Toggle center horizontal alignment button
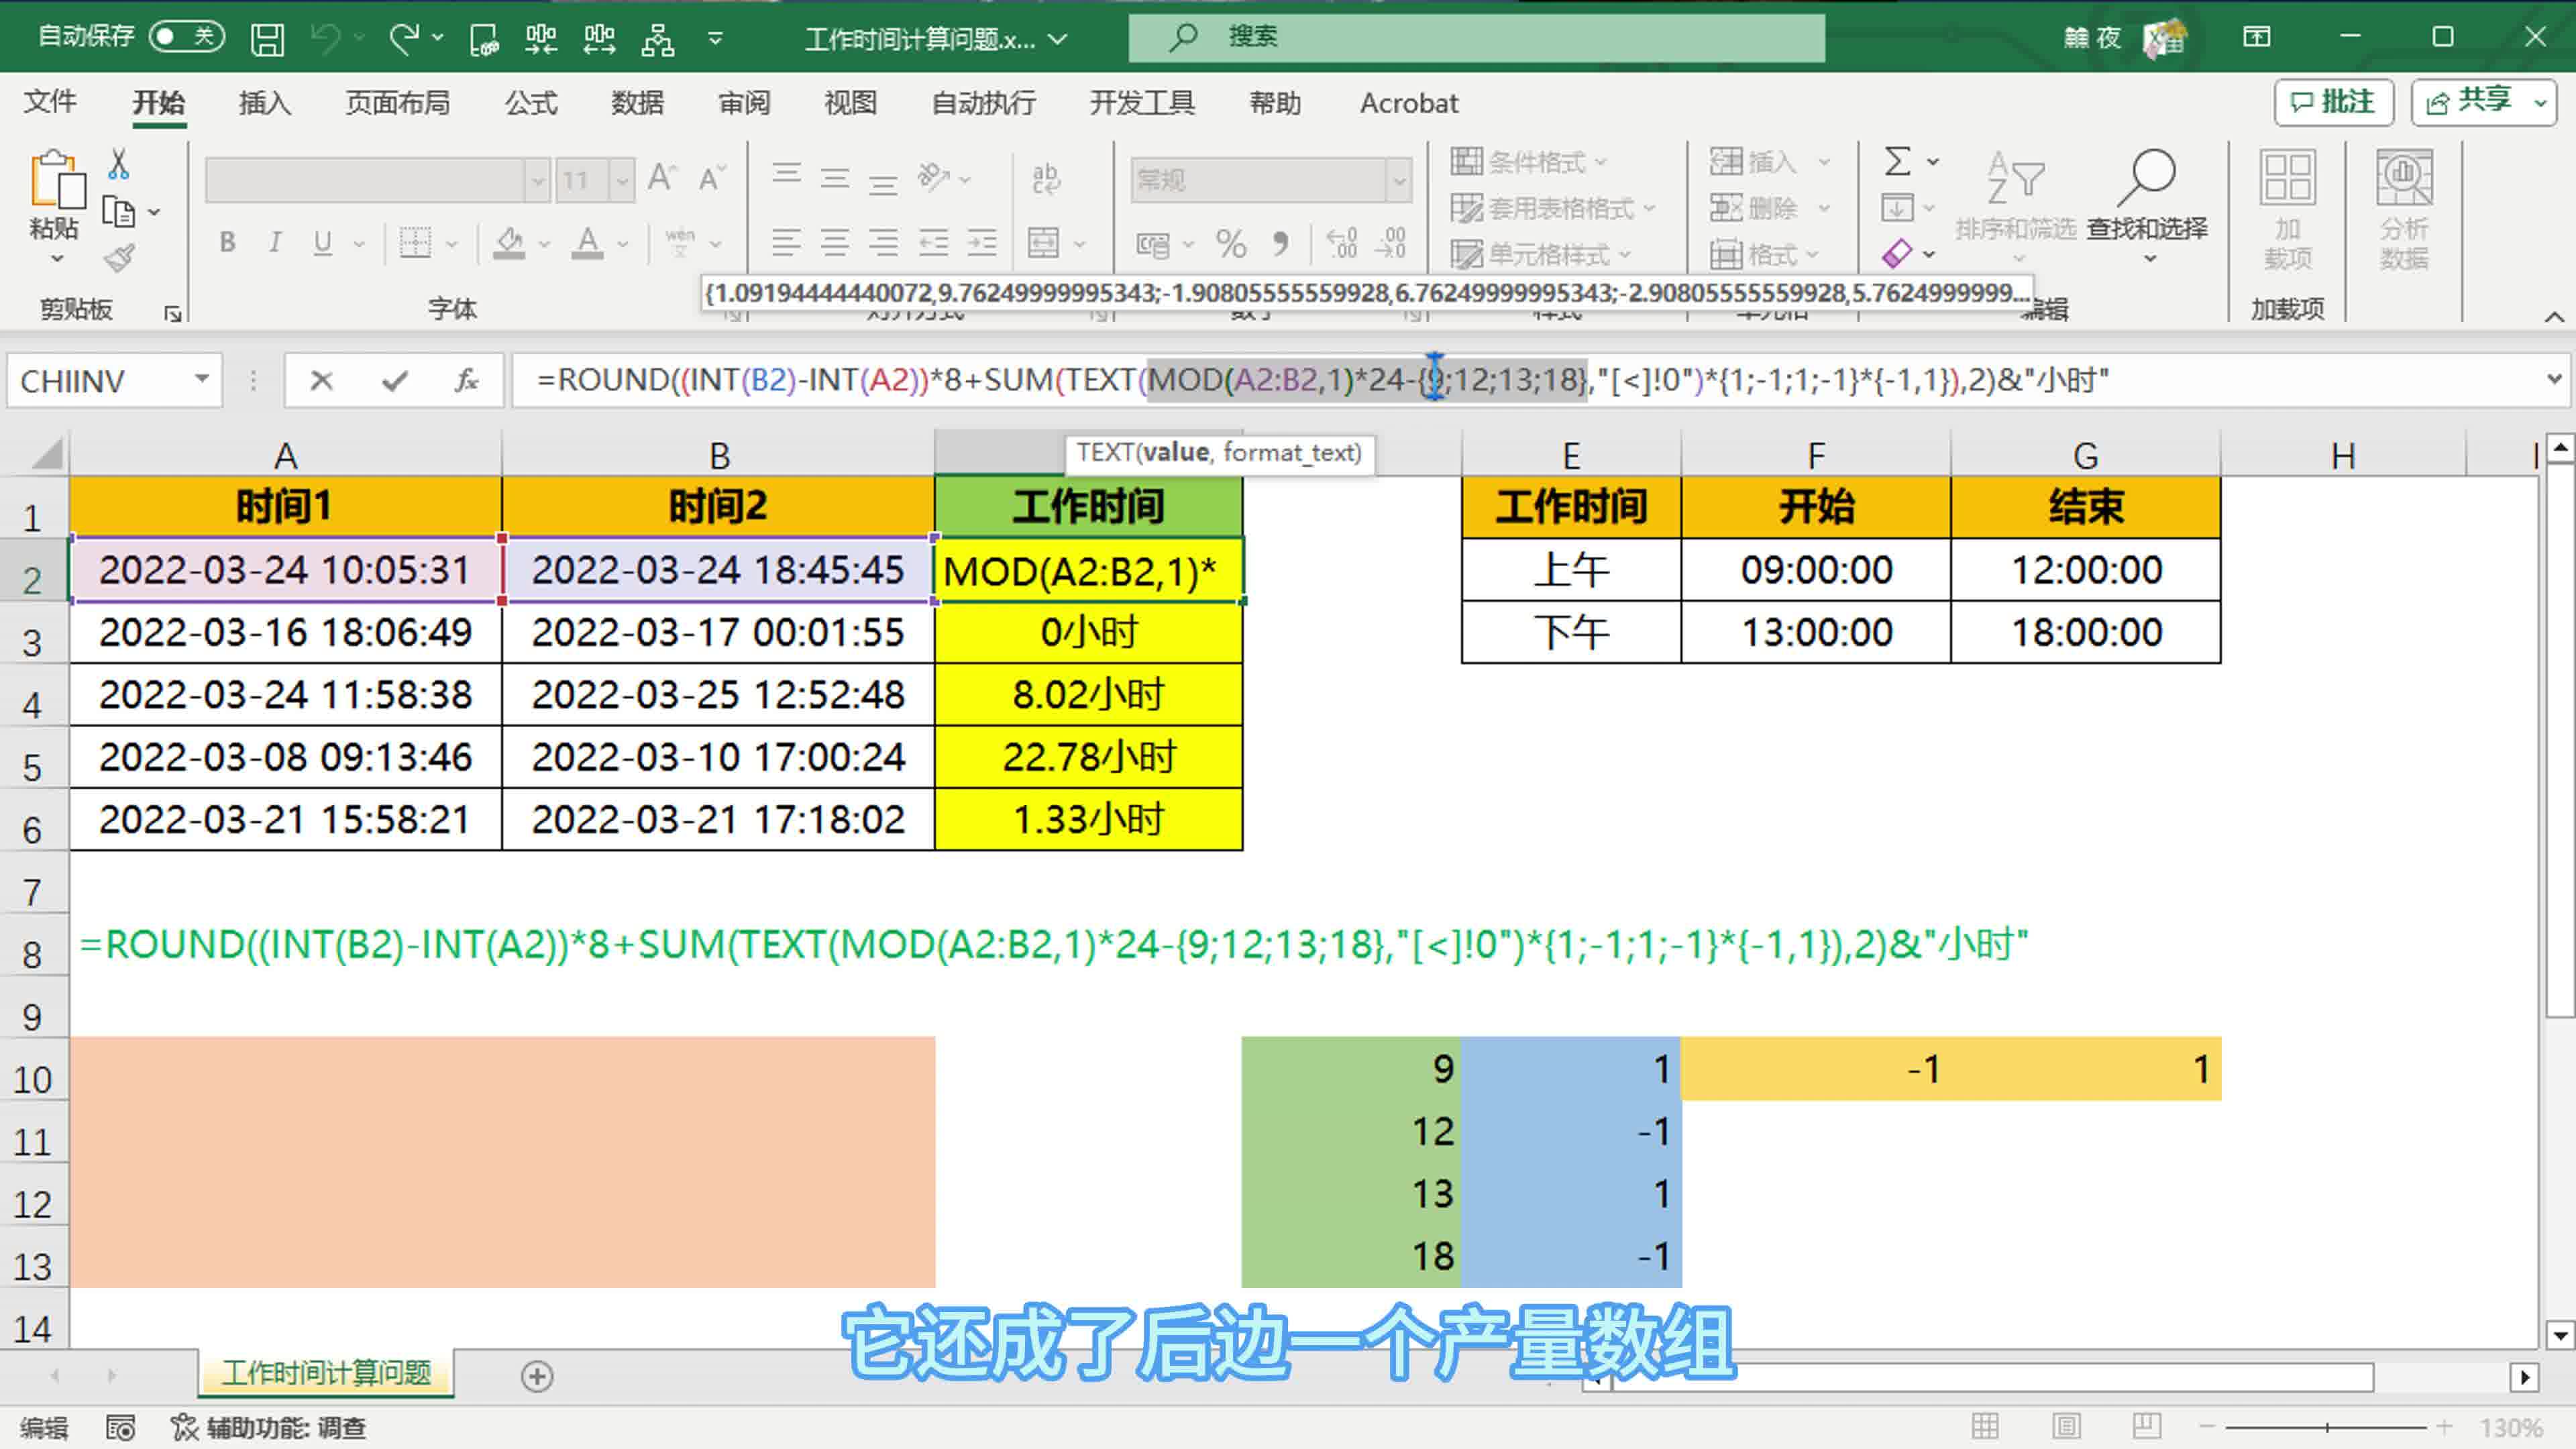 point(835,243)
